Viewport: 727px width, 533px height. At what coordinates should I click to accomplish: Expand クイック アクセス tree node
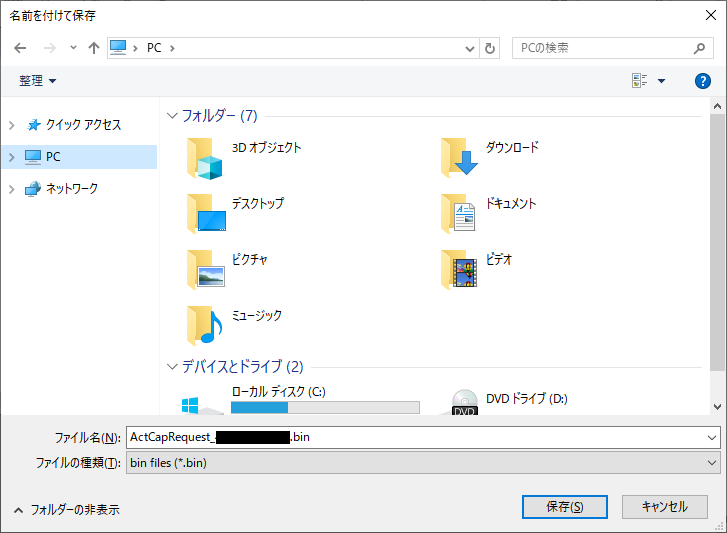point(12,125)
